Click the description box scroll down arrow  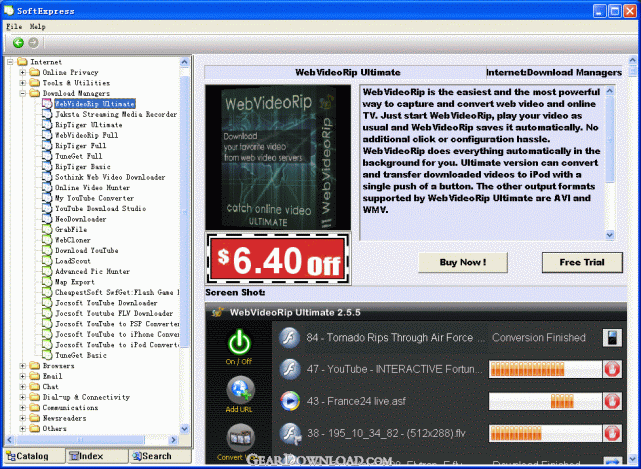click(x=610, y=235)
